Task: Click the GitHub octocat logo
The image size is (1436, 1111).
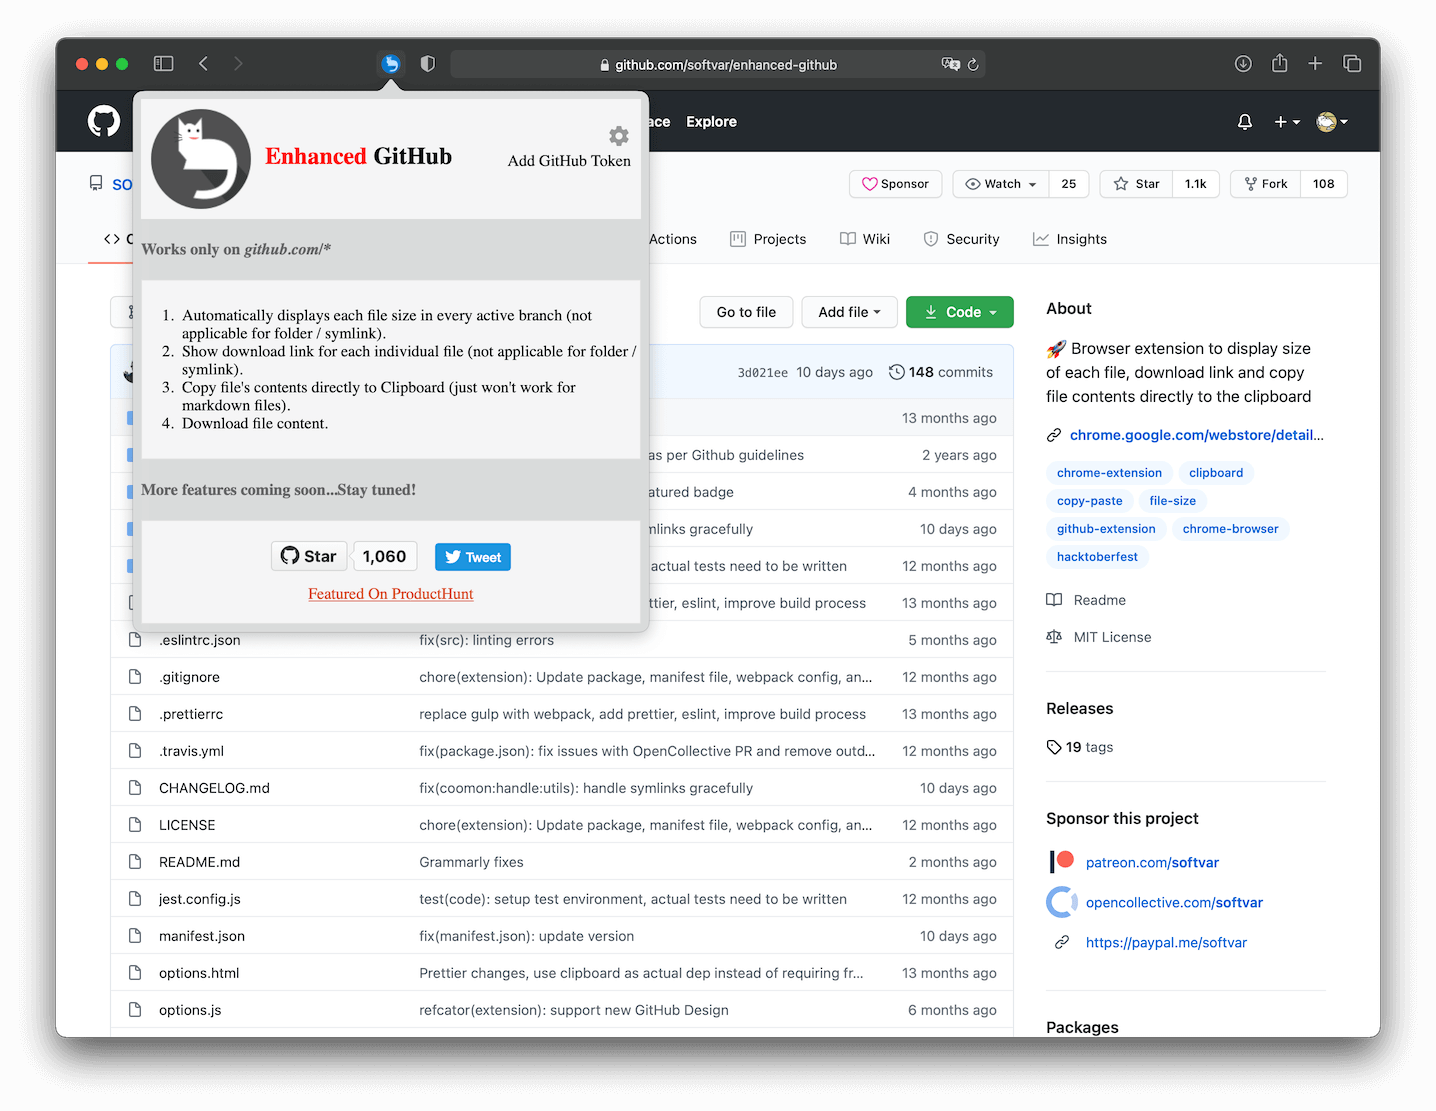Action: tap(104, 122)
